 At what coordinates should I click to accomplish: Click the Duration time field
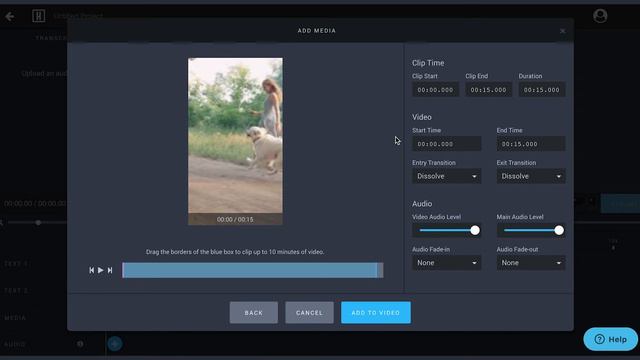(542, 90)
